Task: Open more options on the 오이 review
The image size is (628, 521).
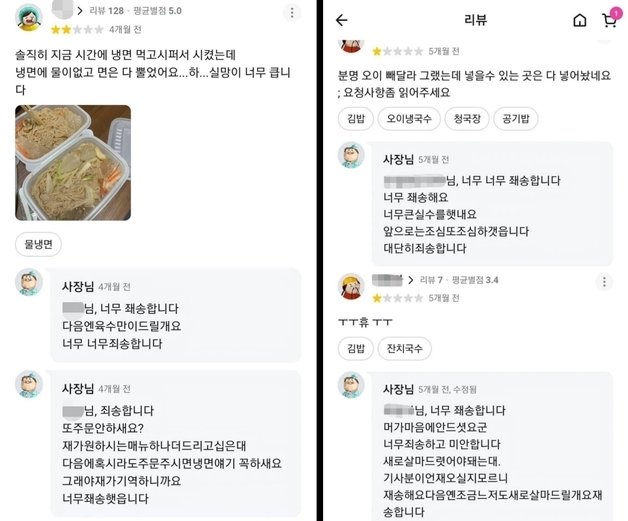Action: 610,48
